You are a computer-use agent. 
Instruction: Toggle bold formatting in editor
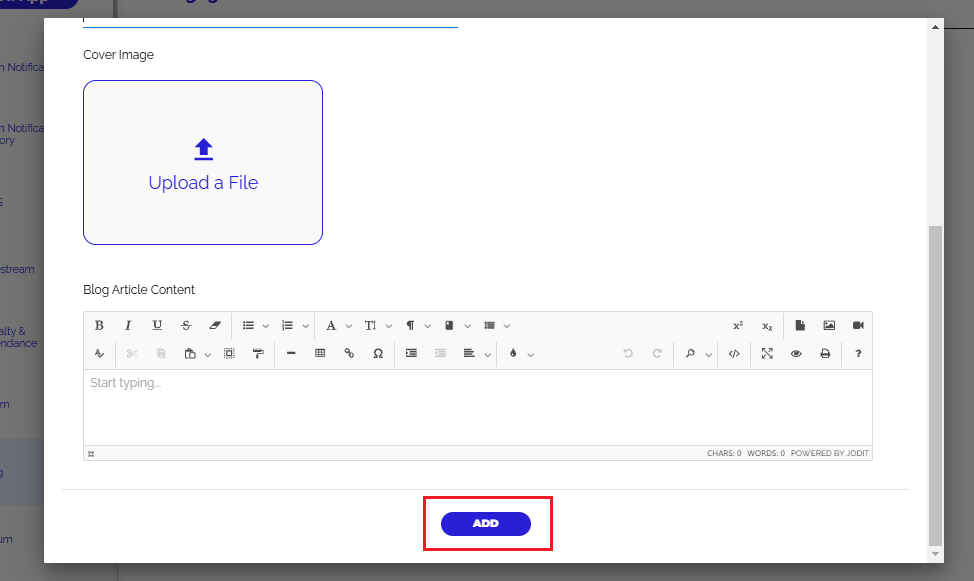tap(99, 325)
